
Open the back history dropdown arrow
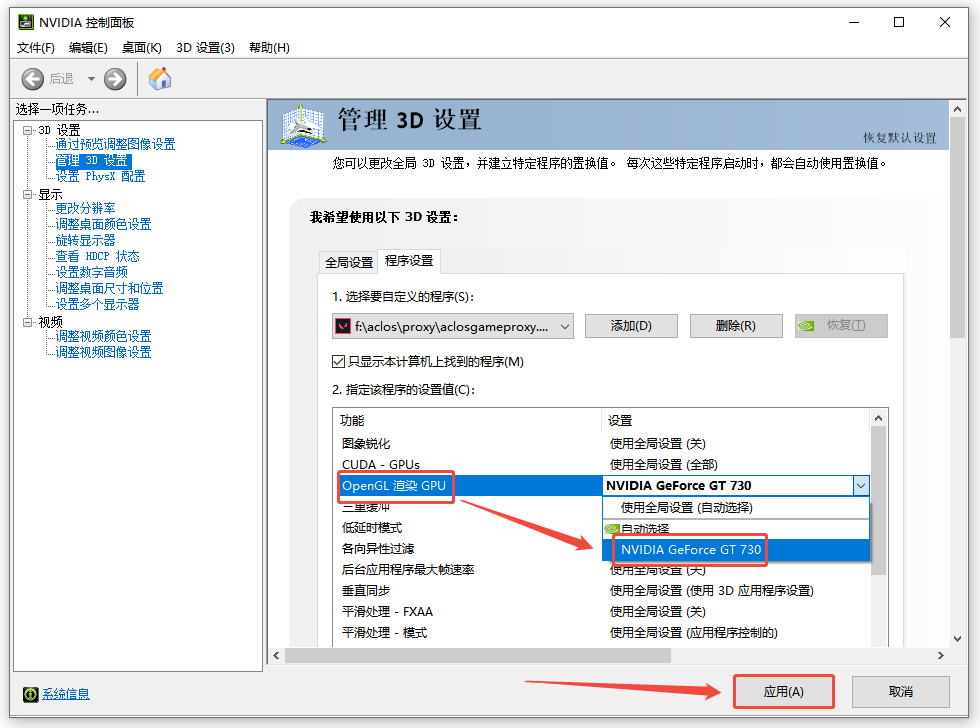click(x=91, y=79)
